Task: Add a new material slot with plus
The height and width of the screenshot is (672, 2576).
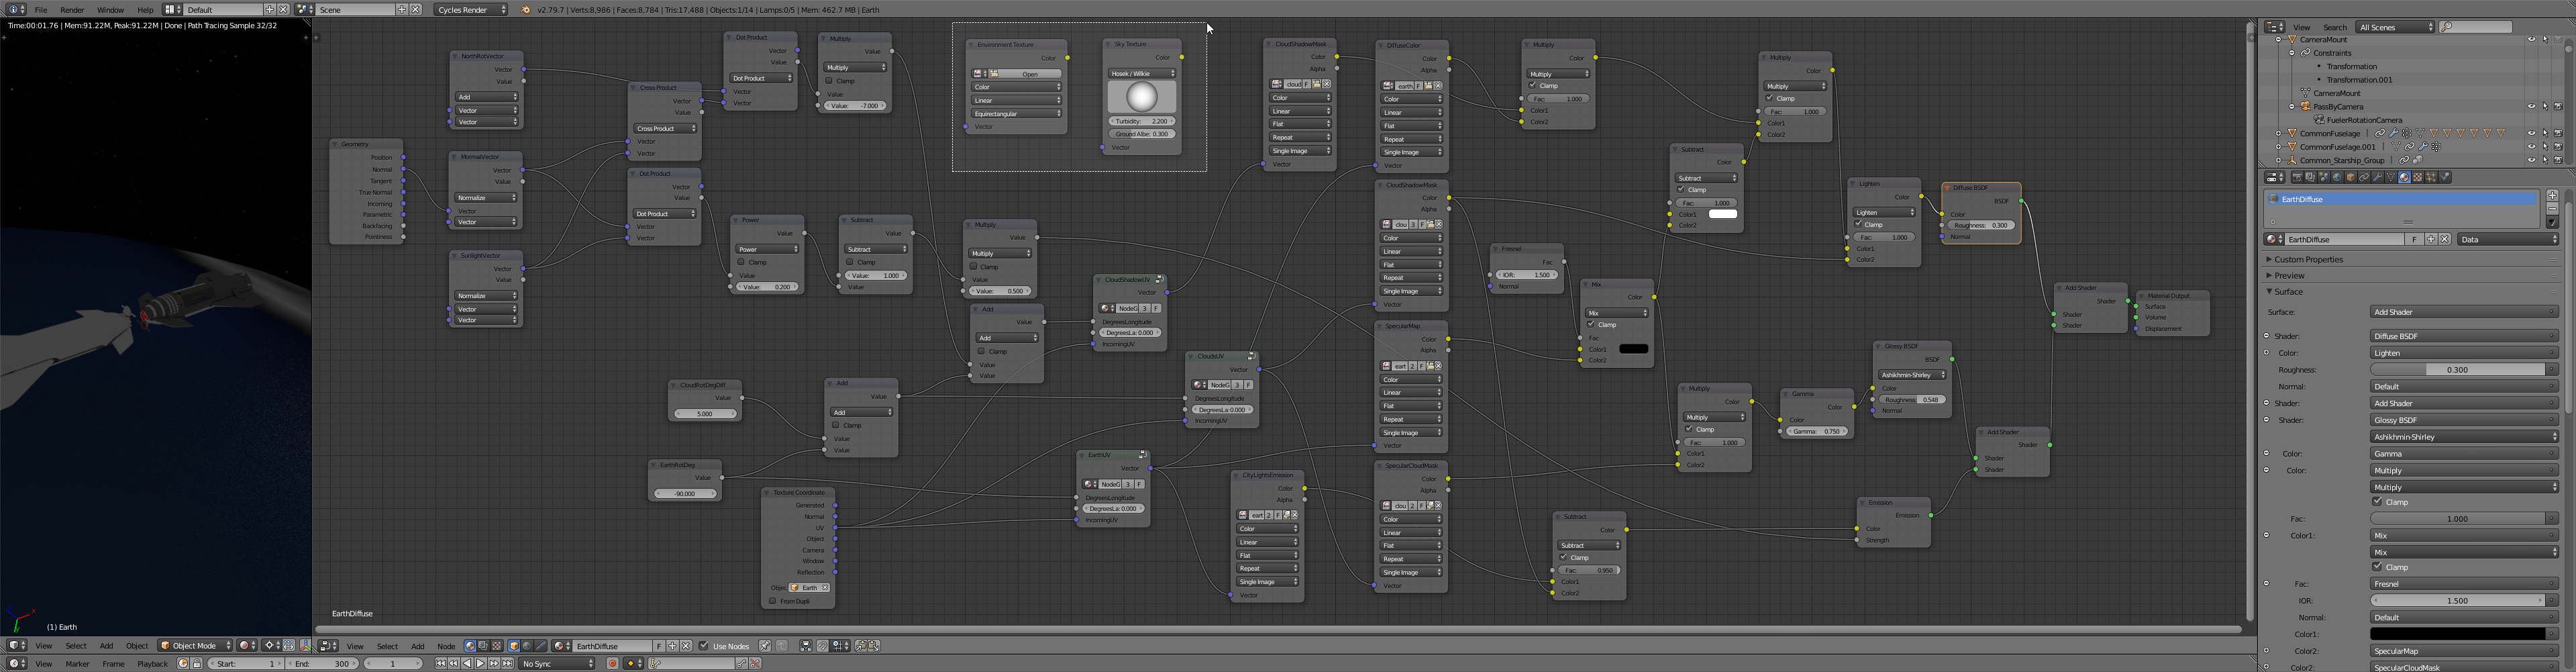Action: [2552, 195]
